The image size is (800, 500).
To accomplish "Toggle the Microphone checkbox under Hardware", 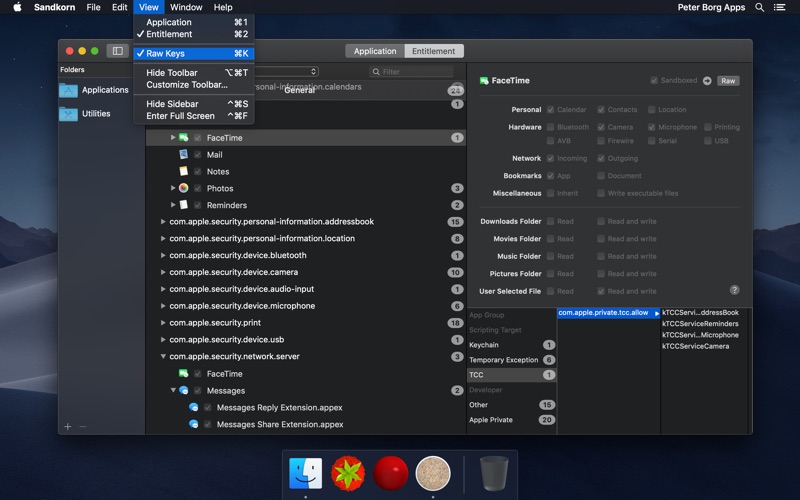I will 652,127.
